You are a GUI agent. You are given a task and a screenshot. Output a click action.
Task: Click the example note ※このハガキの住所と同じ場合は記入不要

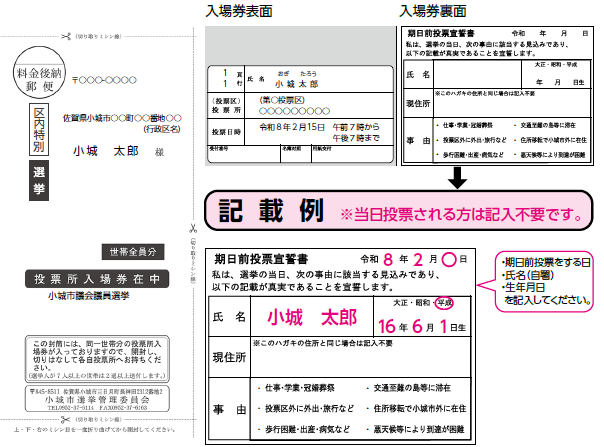coord(323,343)
